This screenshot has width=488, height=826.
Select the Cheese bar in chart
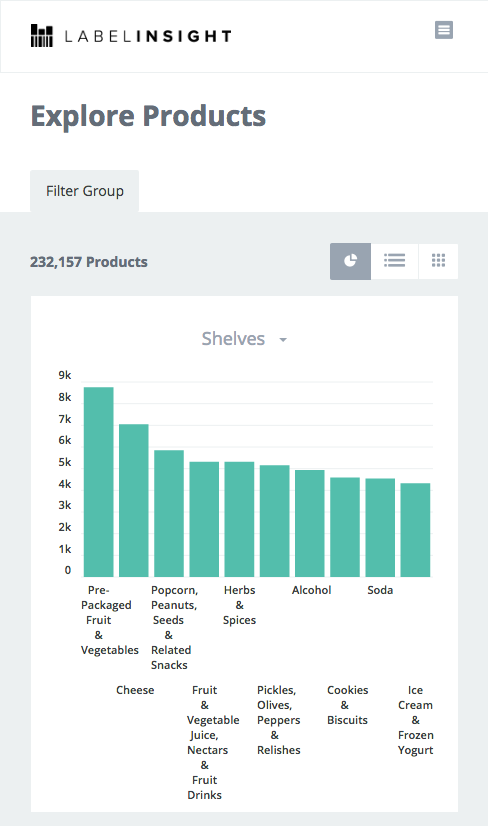tap(134, 500)
